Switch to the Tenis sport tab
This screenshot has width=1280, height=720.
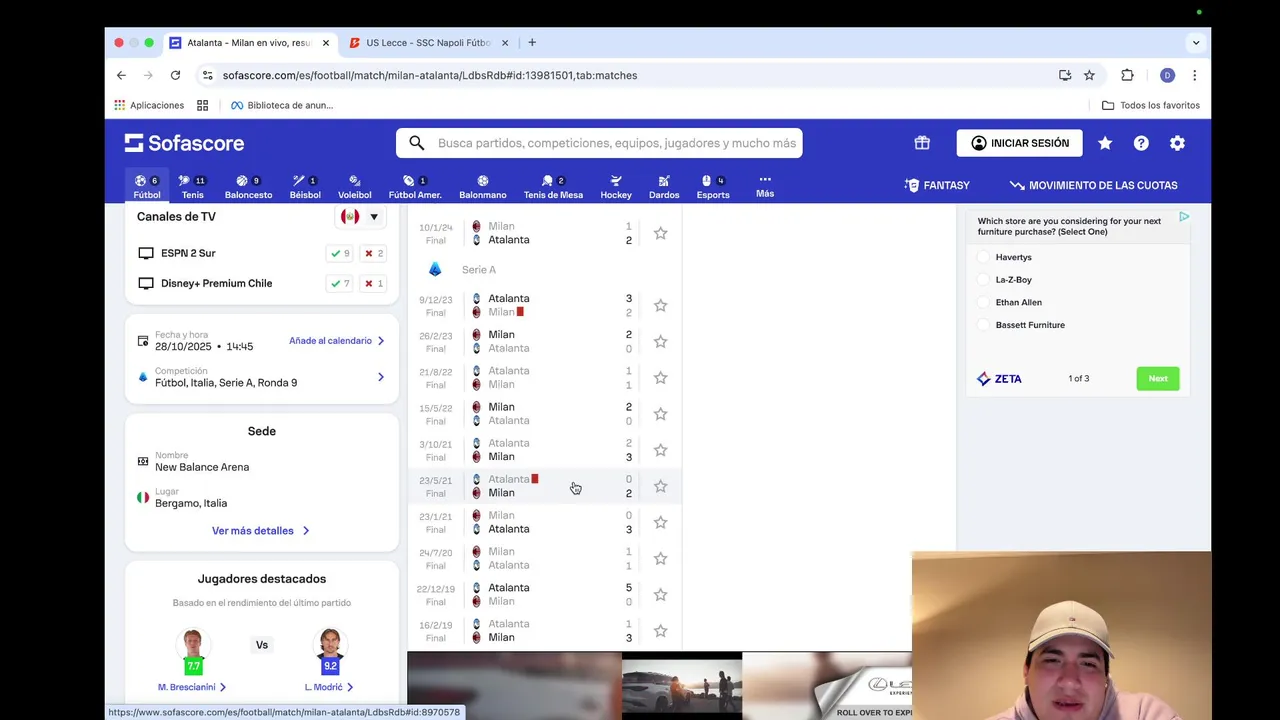point(192,187)
